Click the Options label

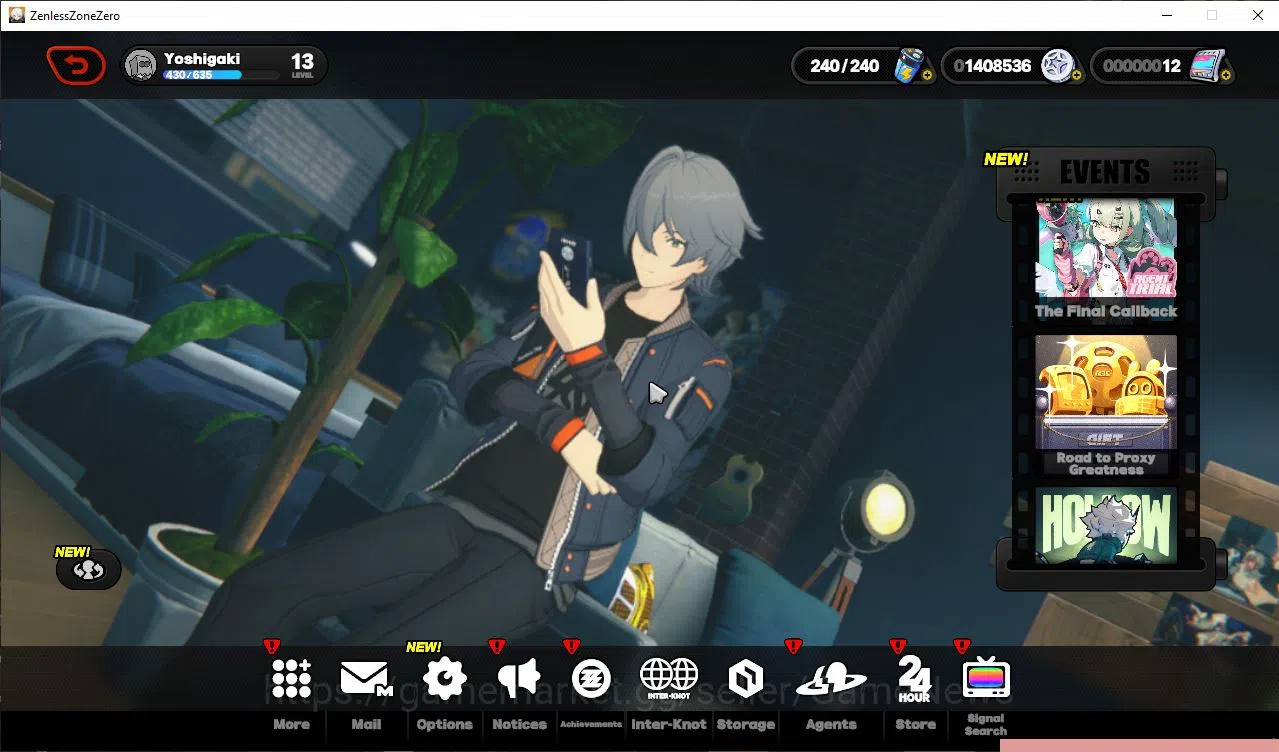click(x=444, y=724)
